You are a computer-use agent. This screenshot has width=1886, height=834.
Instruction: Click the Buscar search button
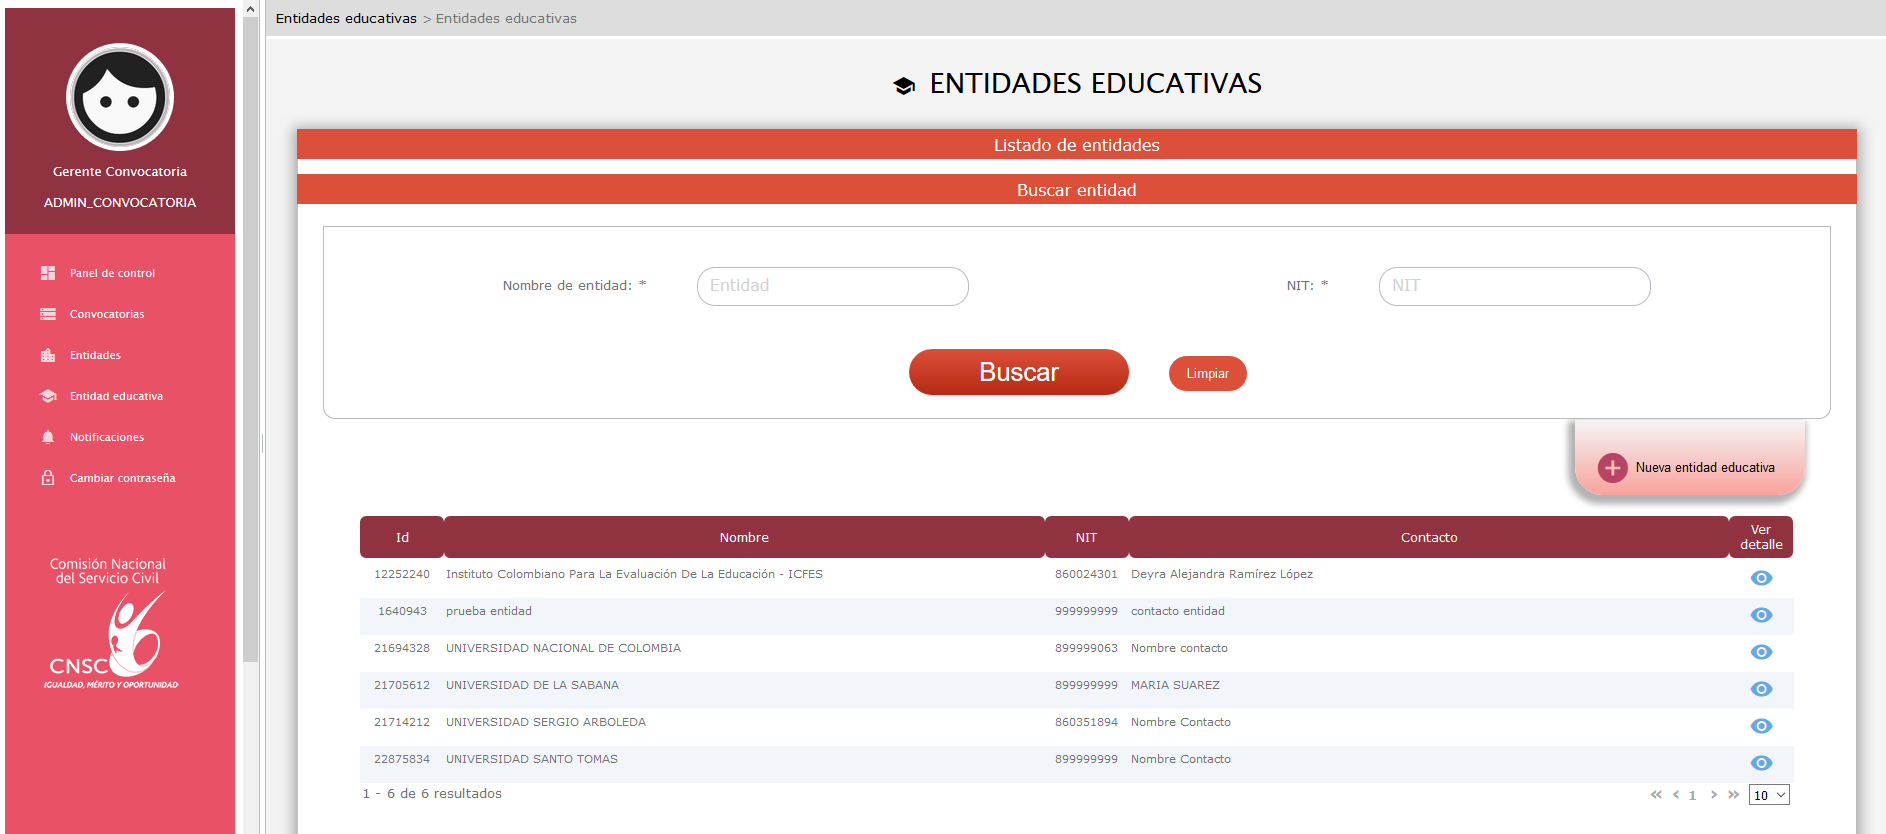click(x=1018, y=372)
